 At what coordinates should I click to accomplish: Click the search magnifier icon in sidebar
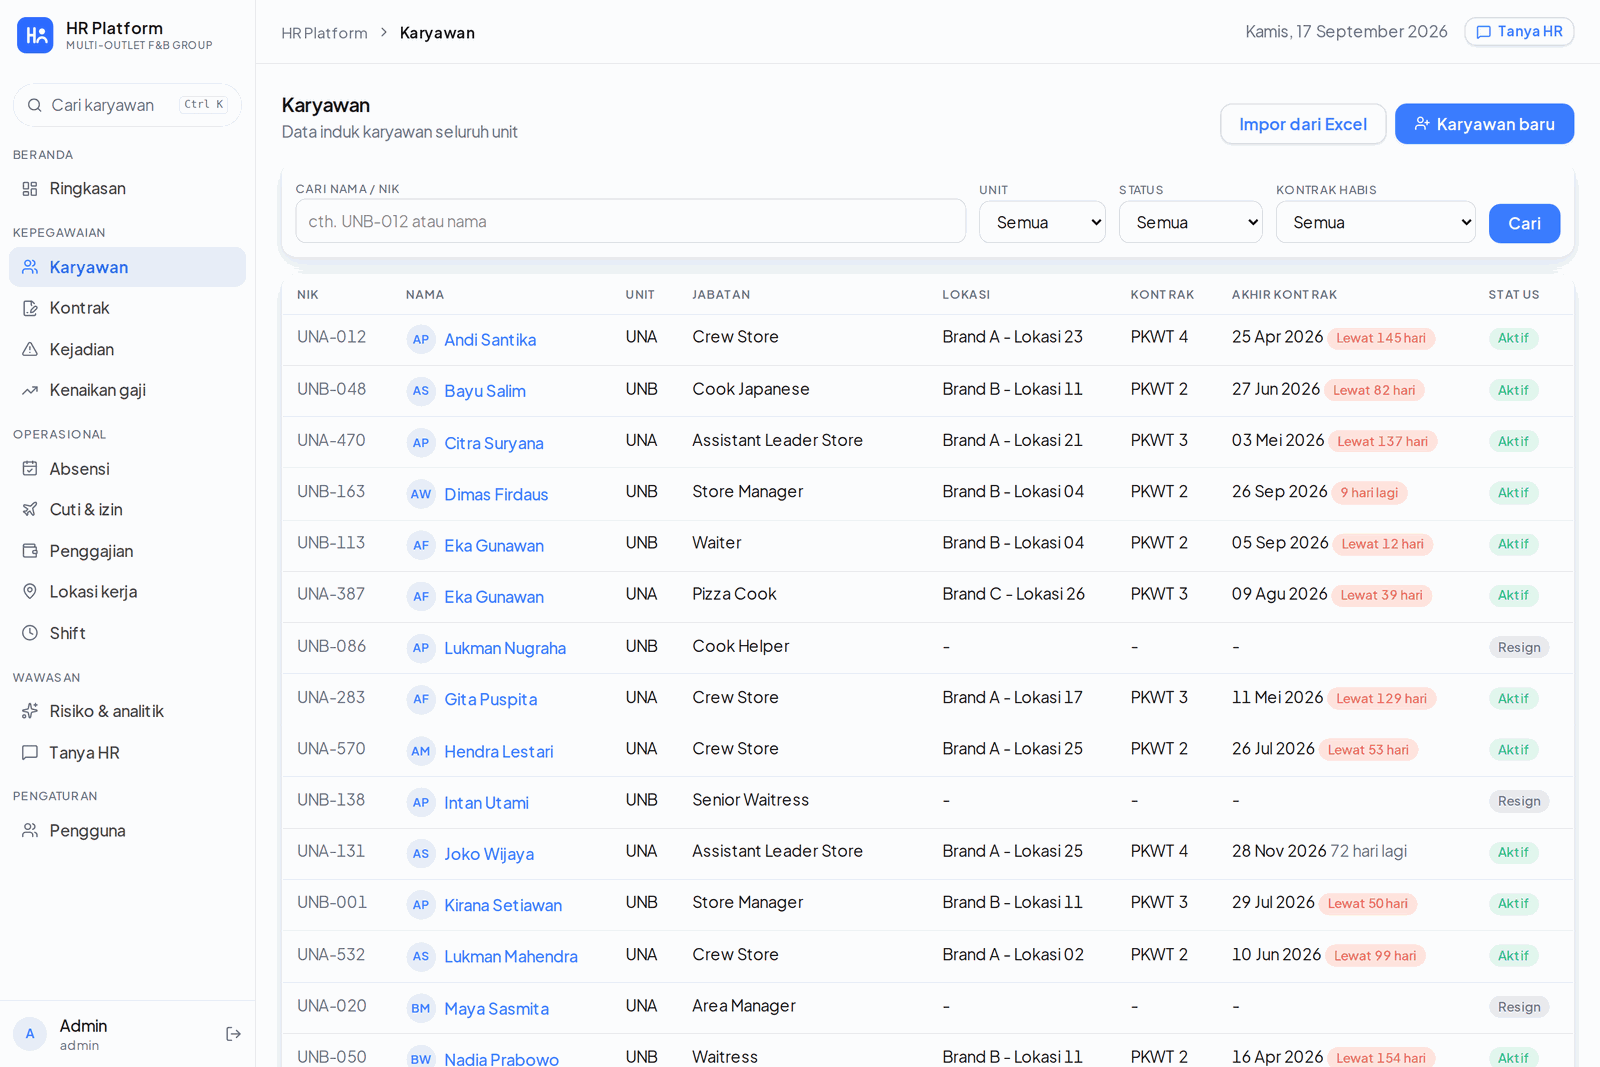point(34,105)
